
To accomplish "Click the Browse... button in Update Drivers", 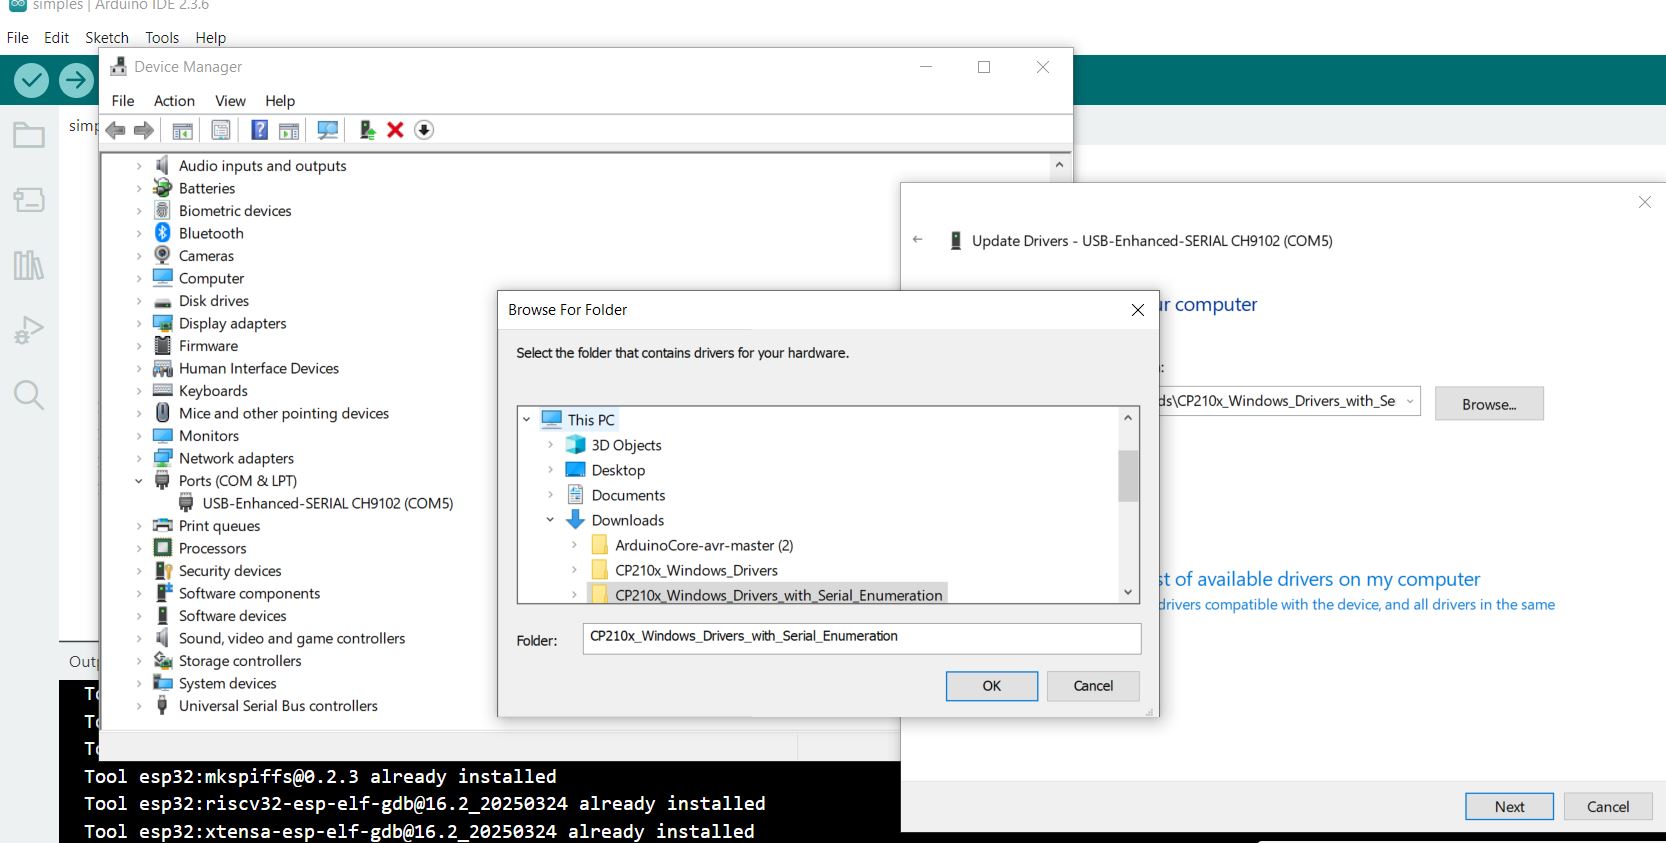I will (1489, 404).
